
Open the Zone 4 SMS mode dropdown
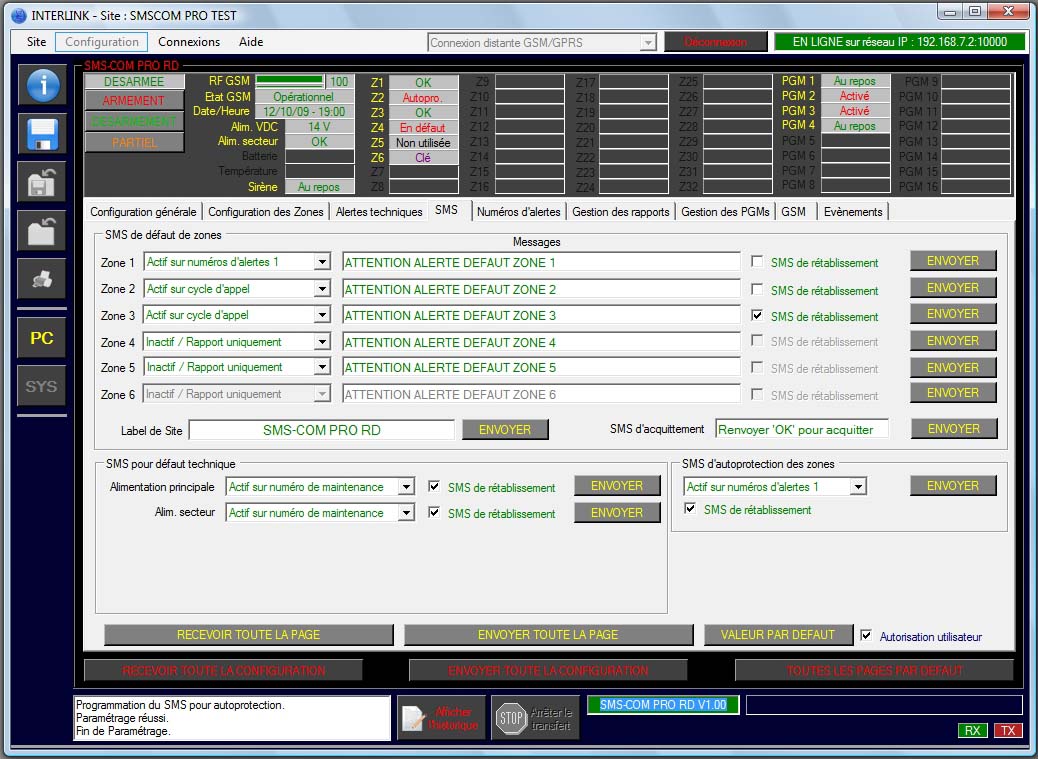[x=322, y=342]
